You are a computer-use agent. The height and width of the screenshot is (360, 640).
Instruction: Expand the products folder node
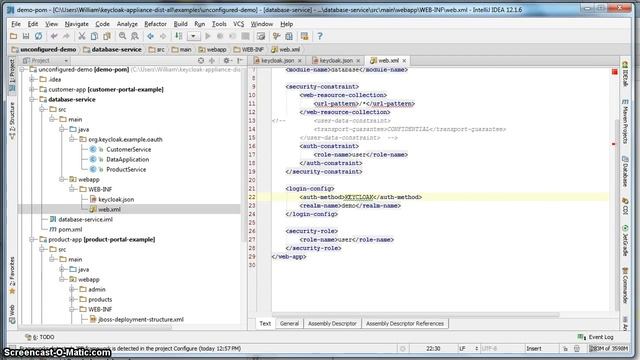coord(72,299)
